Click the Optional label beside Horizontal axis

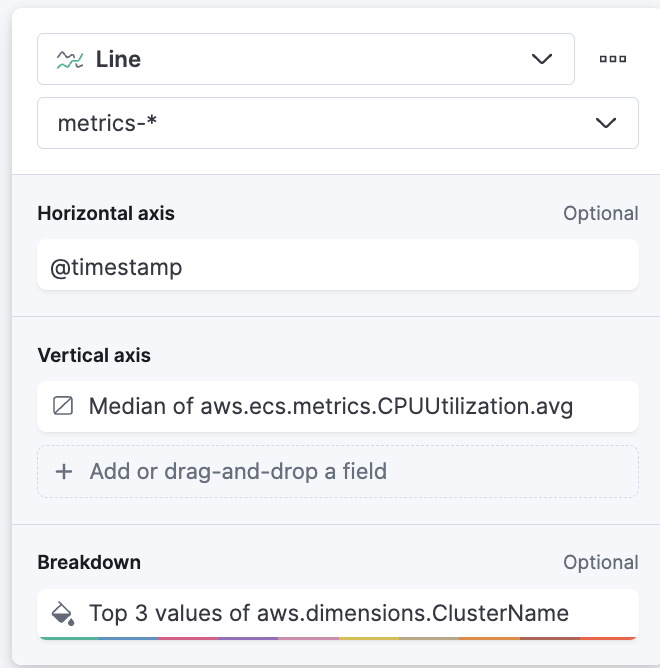pos(600,213)
